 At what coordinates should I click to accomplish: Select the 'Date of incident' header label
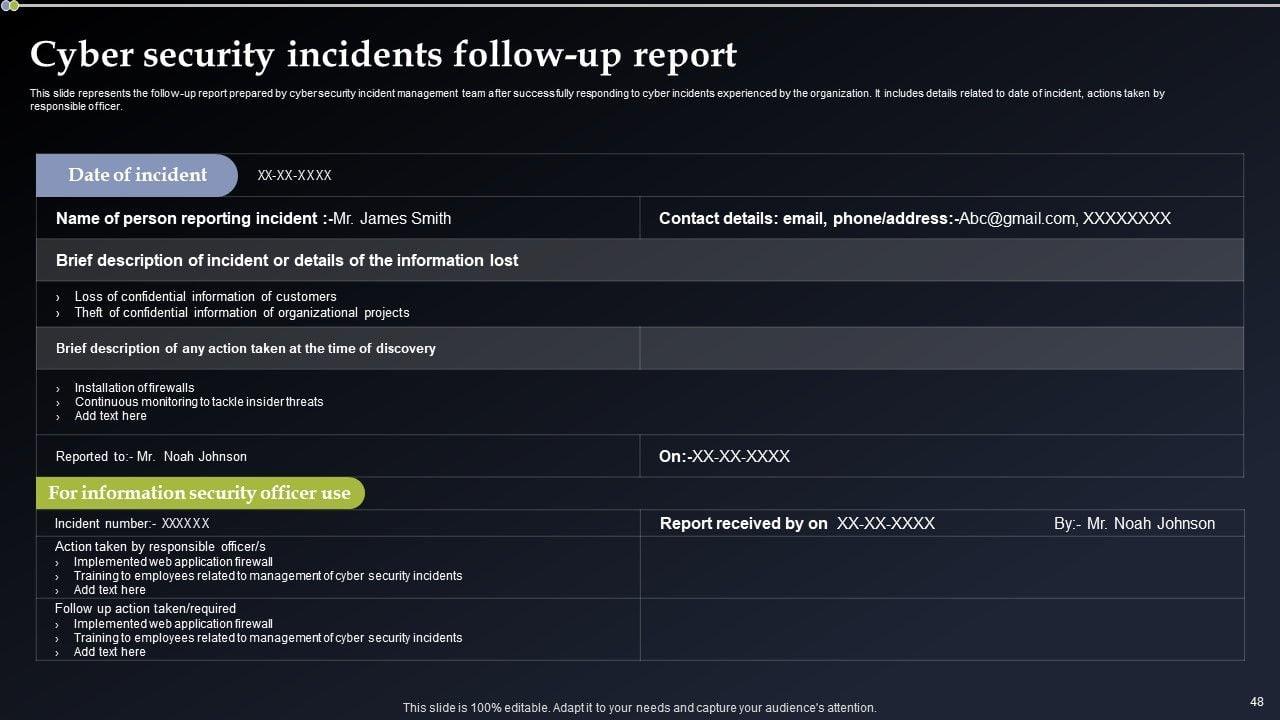coord(137,175)
